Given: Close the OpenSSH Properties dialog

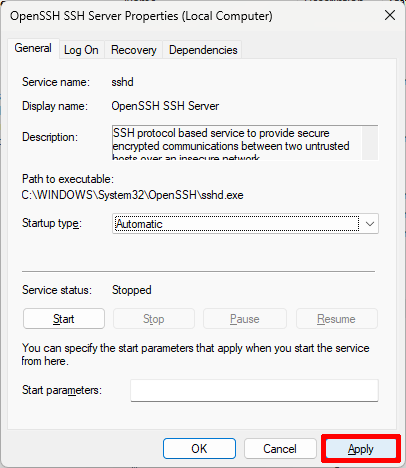Looking at the screenshot, I should pyautogui.click(x=390, y=15).
